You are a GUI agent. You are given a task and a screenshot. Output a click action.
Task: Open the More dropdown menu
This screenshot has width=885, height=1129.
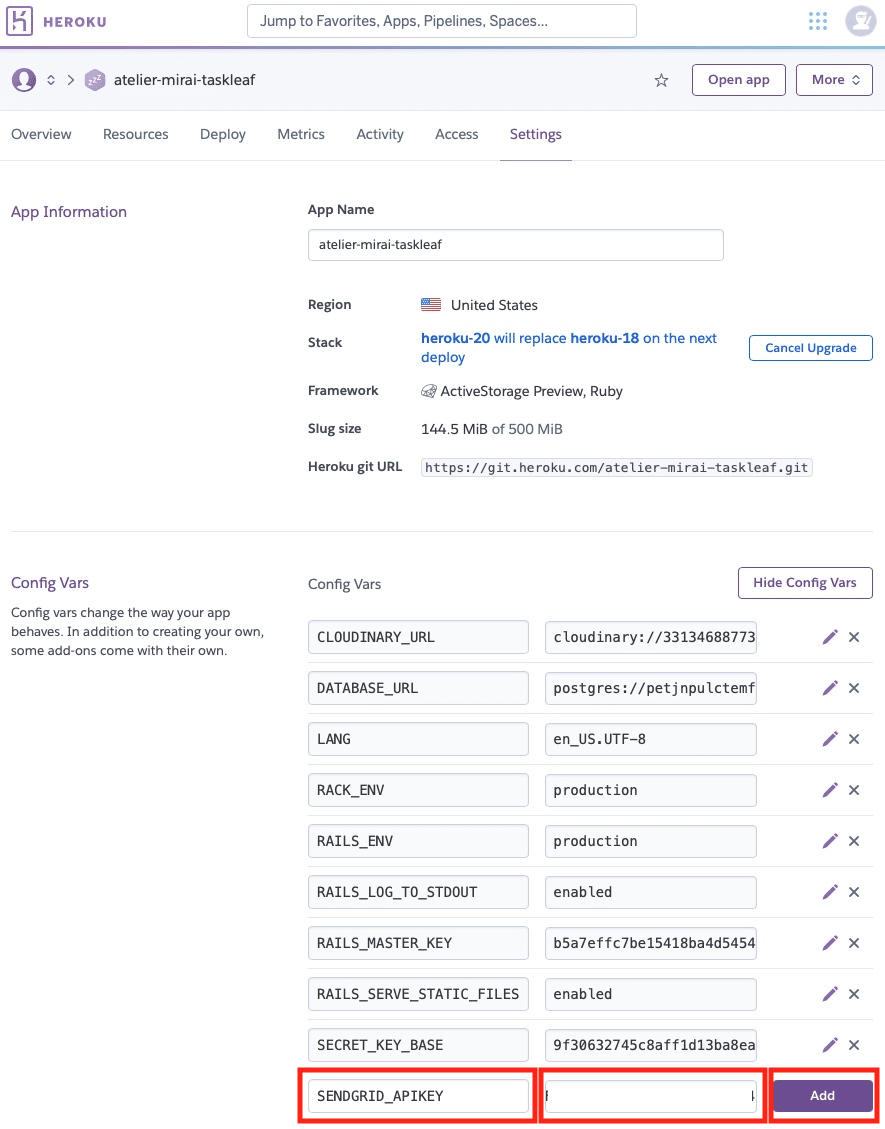(x=834, y=80)
